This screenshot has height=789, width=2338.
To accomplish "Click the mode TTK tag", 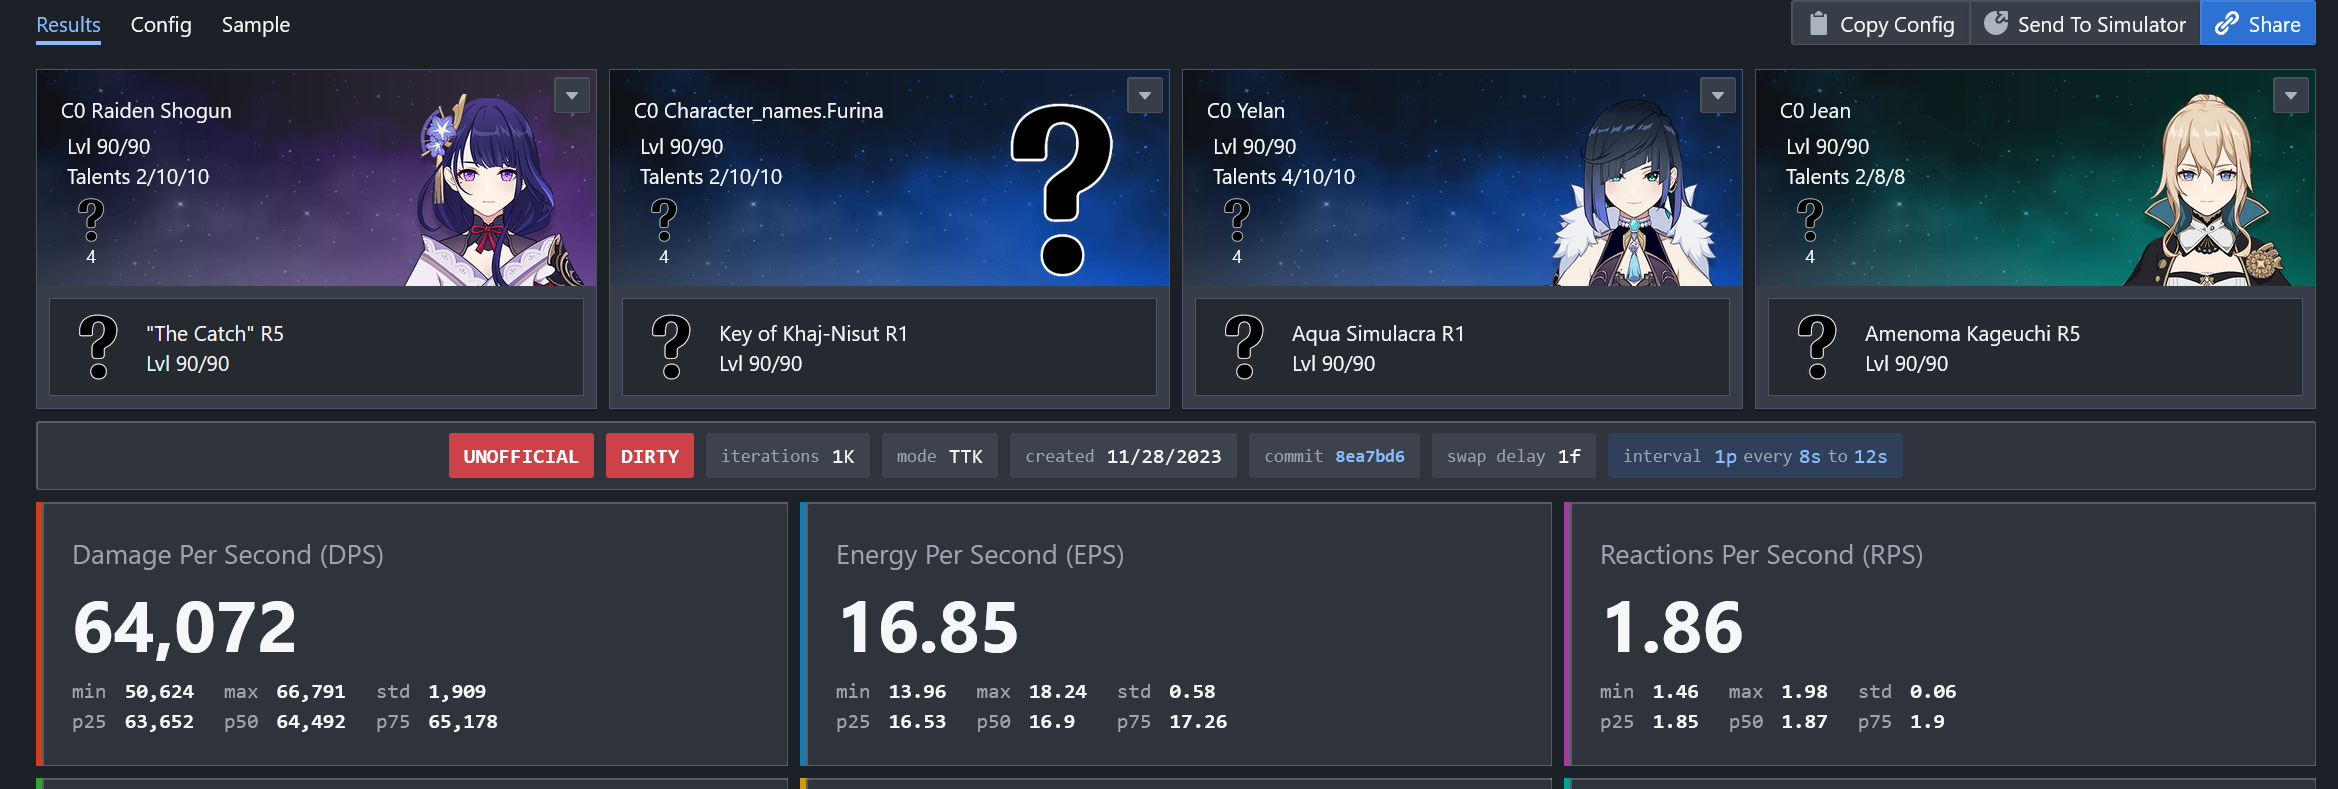I will (x=940, y=456).
